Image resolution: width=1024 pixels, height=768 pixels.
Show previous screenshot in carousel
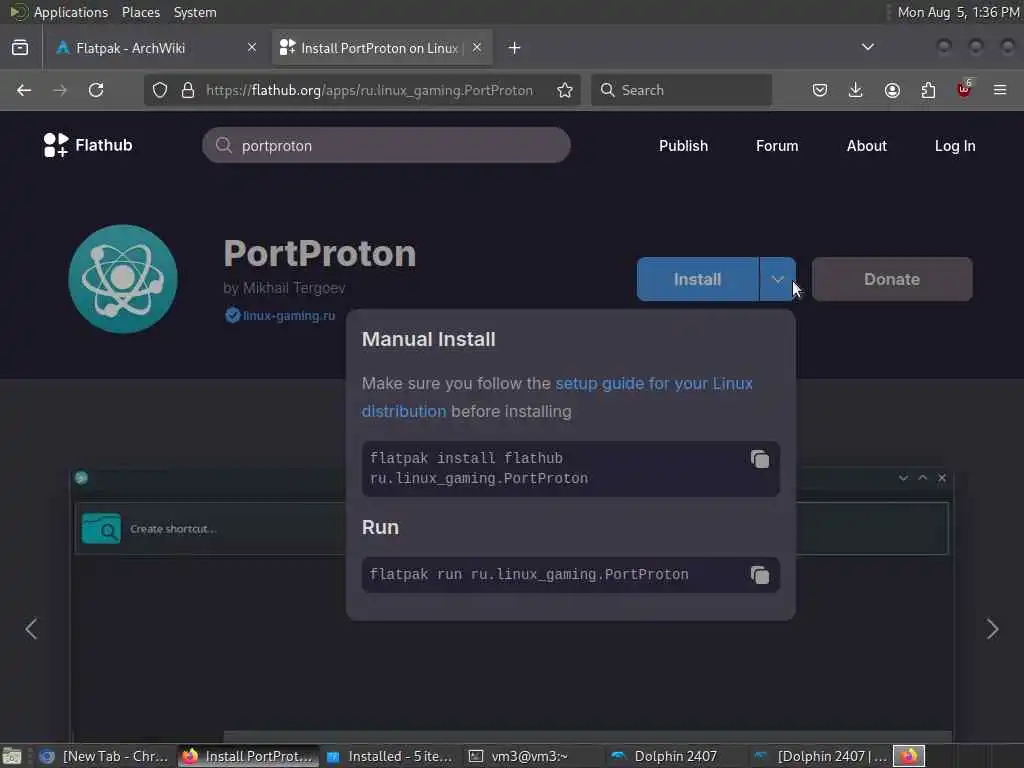point(31,630)
